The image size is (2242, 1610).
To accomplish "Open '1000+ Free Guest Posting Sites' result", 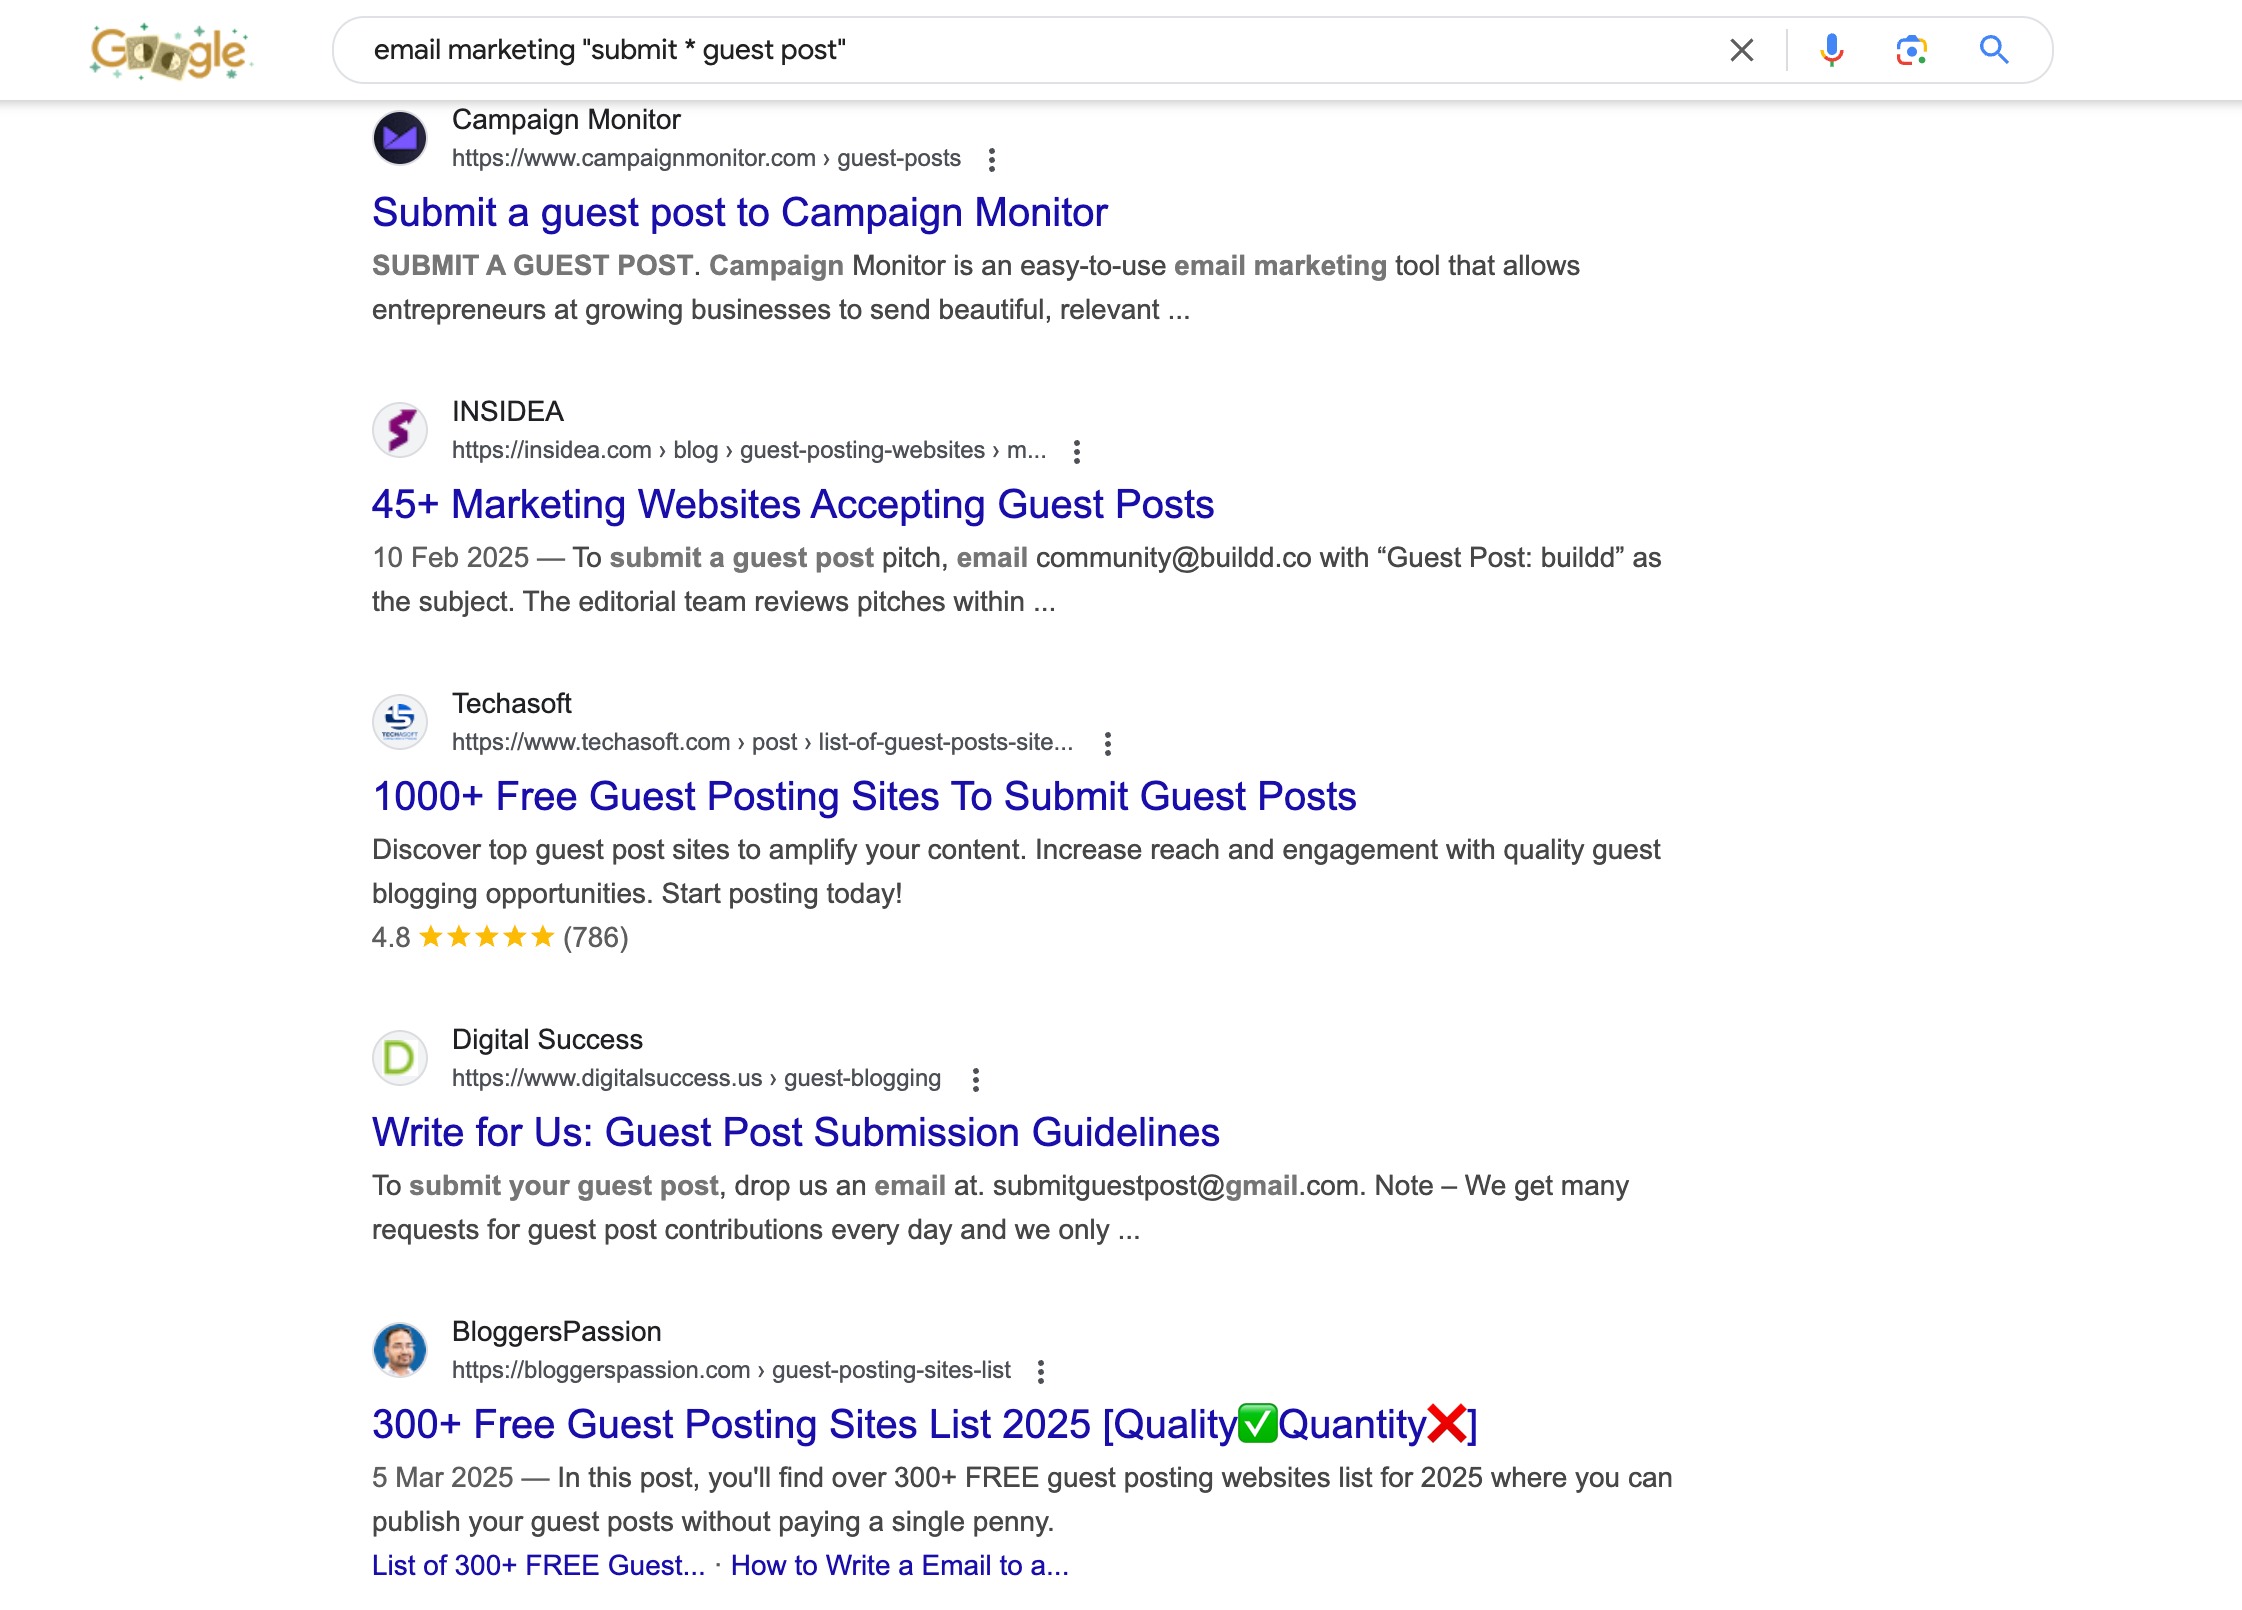I will [x=864, y=796].
